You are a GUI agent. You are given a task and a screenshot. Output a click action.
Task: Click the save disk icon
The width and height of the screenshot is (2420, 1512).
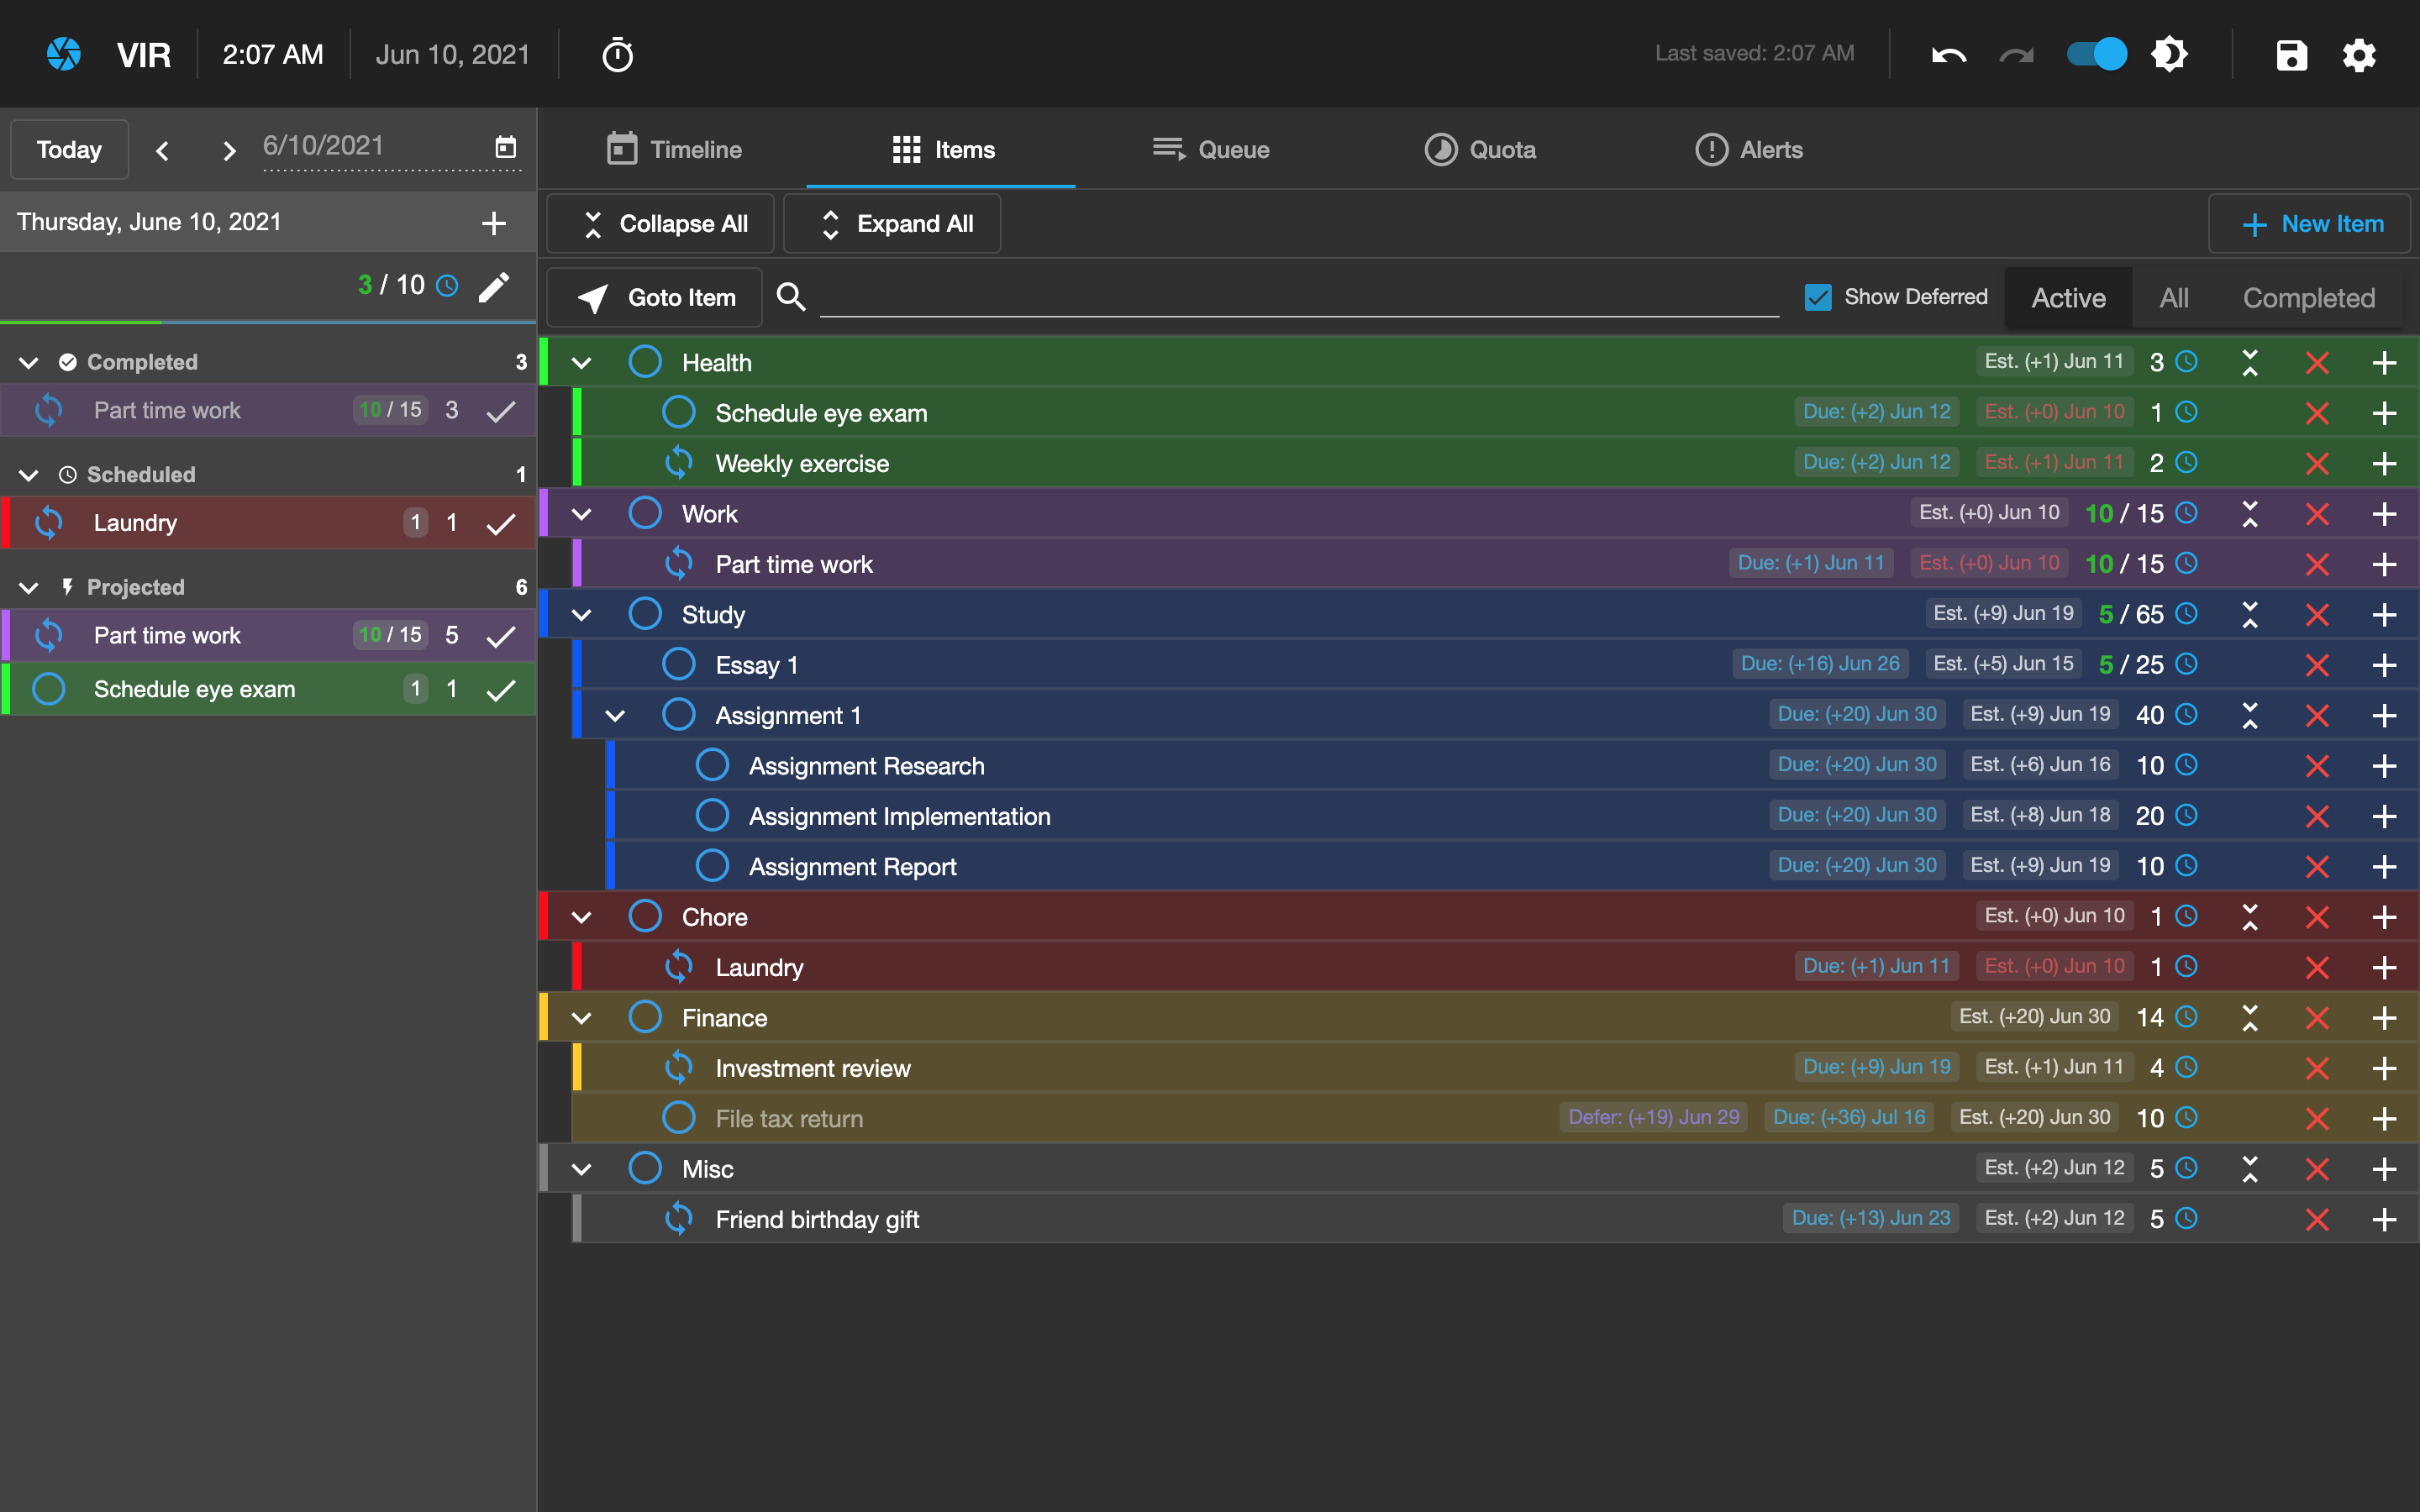coord(2291,54)
